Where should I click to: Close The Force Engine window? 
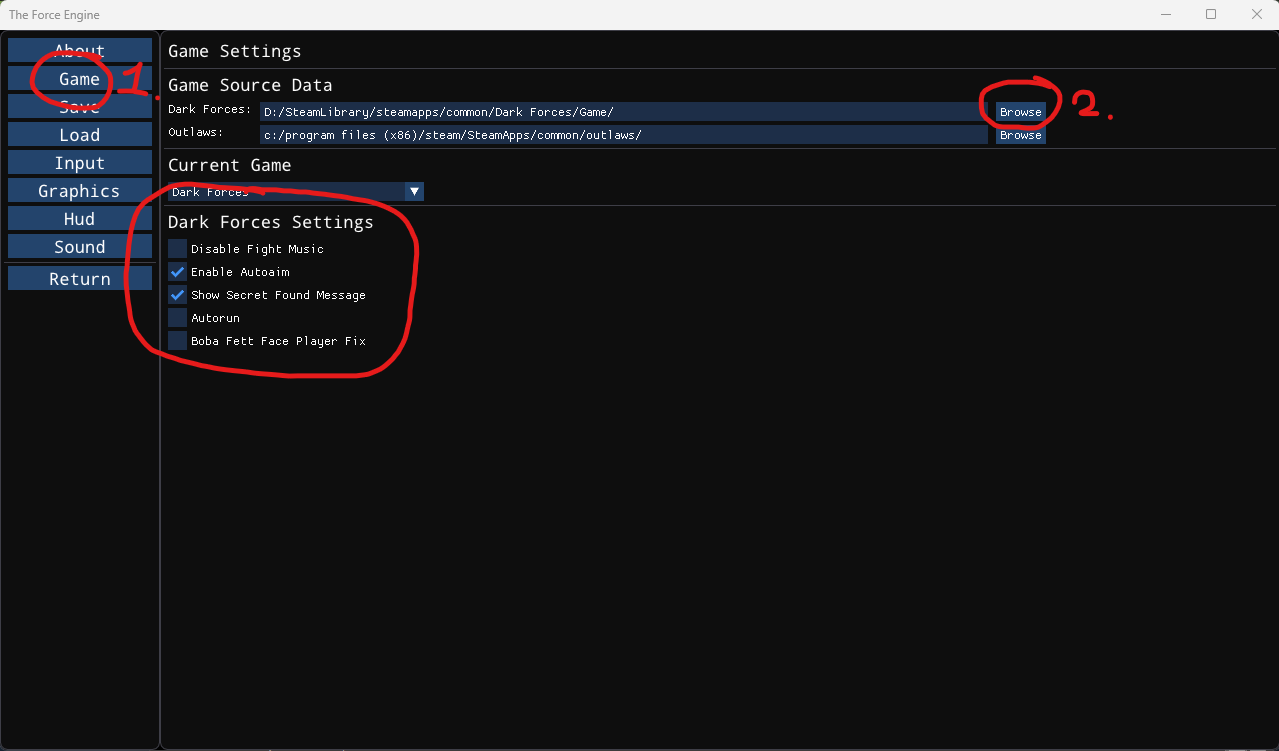click(x=1256, y=14)
